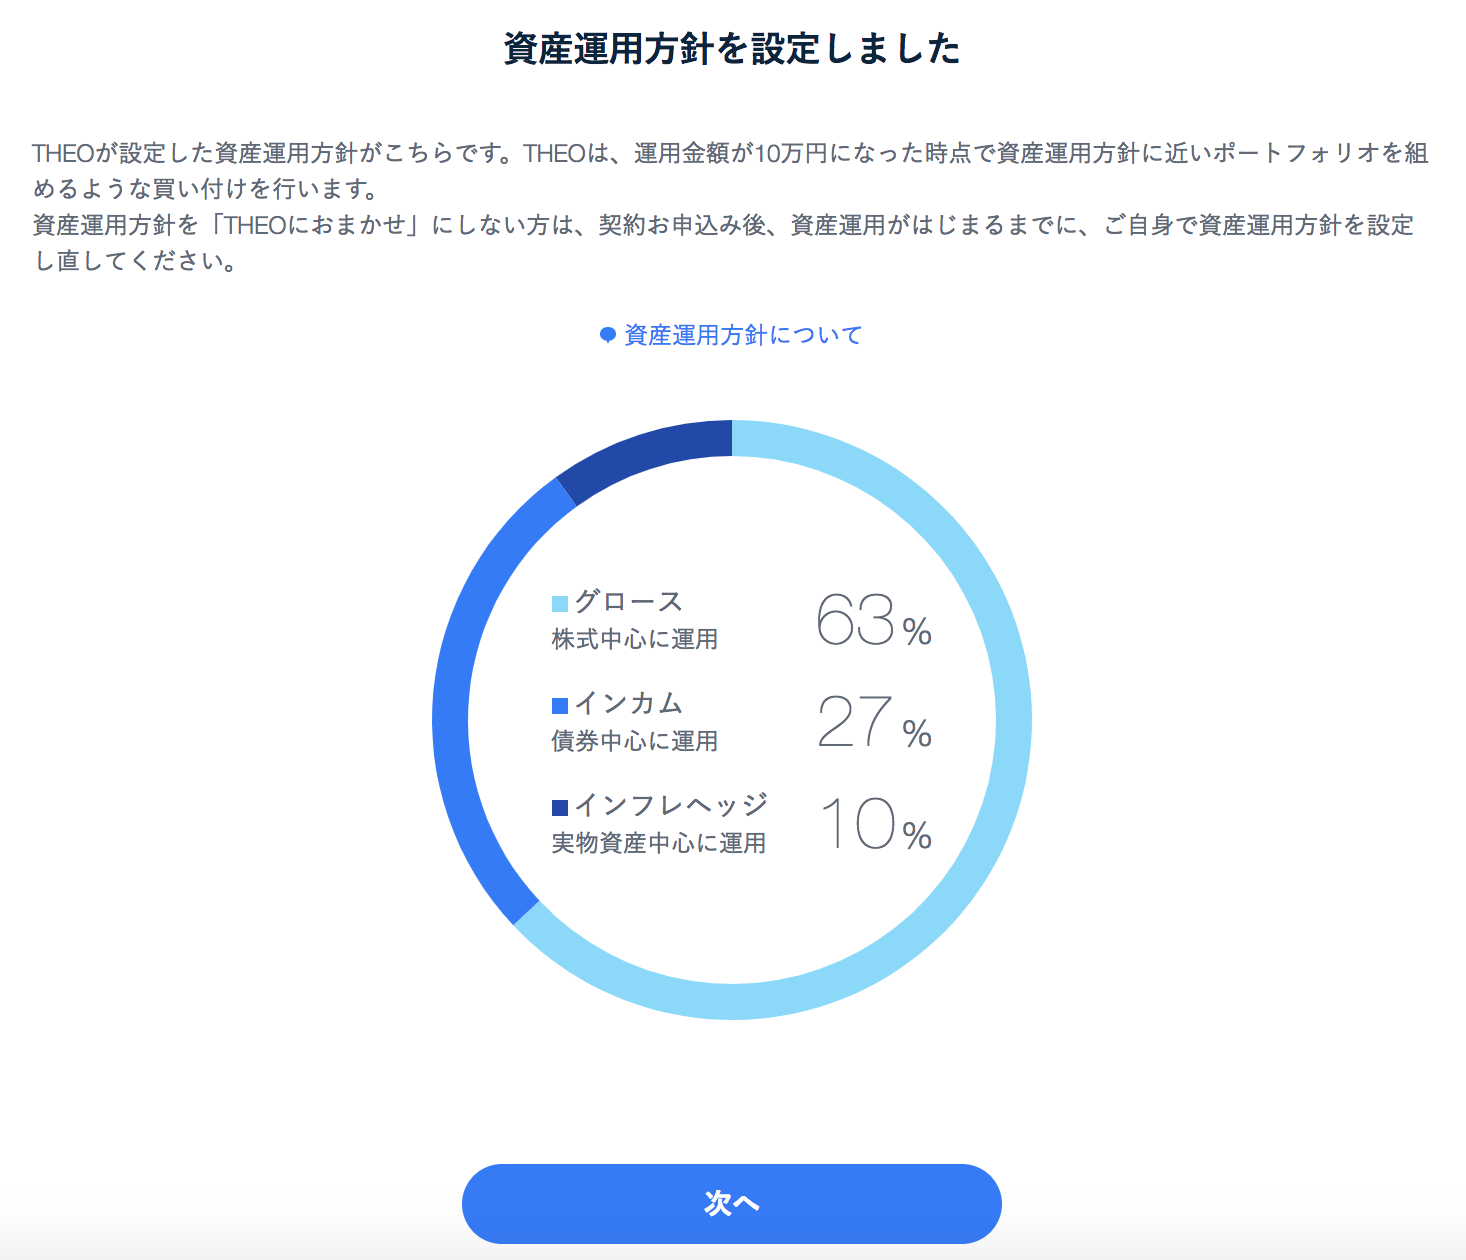Click the インカム label text
This screenshot has width=1466, height=1260.
pyautogui.click(x=629, y=704)
